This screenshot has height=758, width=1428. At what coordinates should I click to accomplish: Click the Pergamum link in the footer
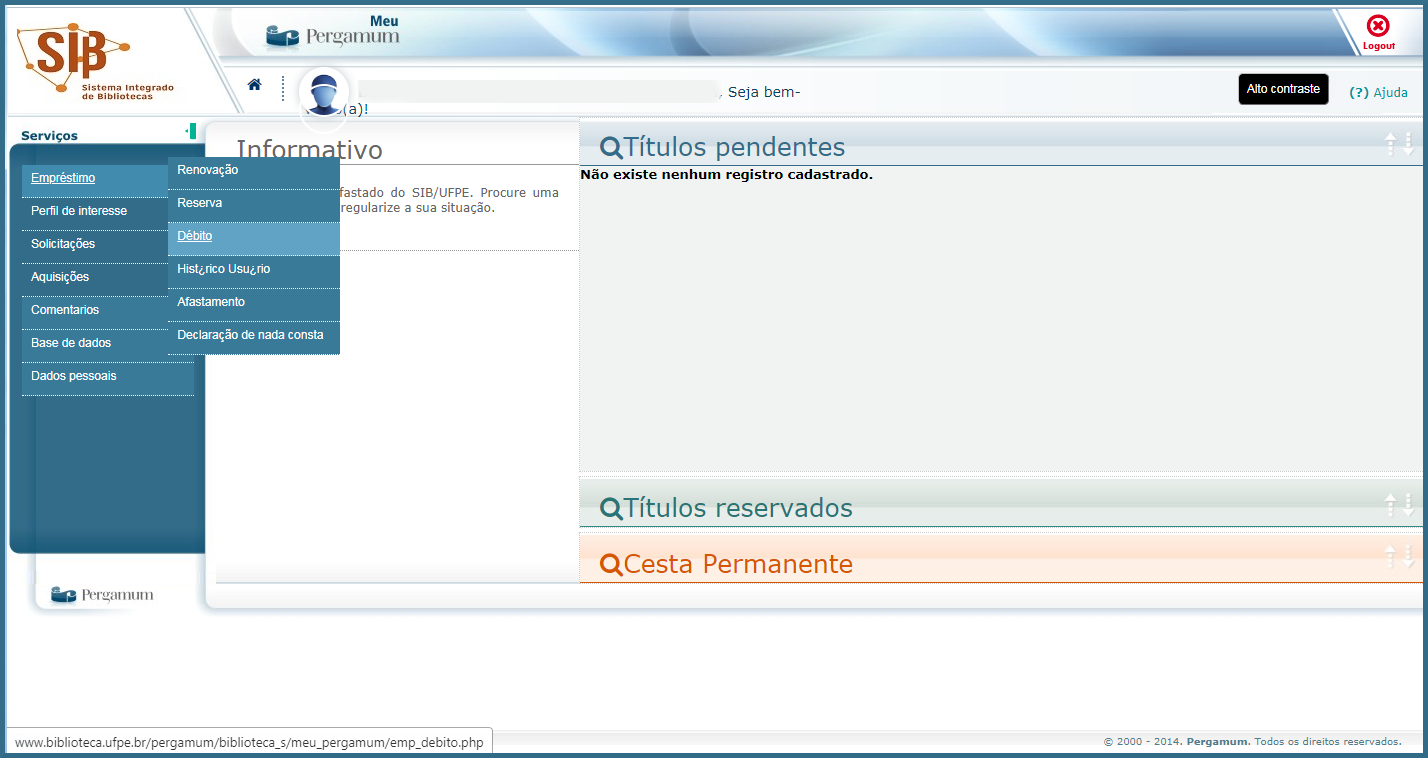[1217, 742]
